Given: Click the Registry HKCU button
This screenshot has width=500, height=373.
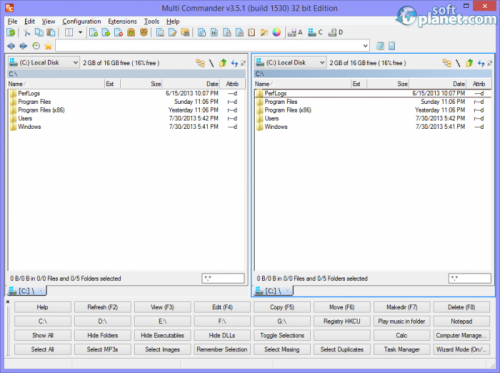Looking at the screenshot, I should [x=342, y=321].
